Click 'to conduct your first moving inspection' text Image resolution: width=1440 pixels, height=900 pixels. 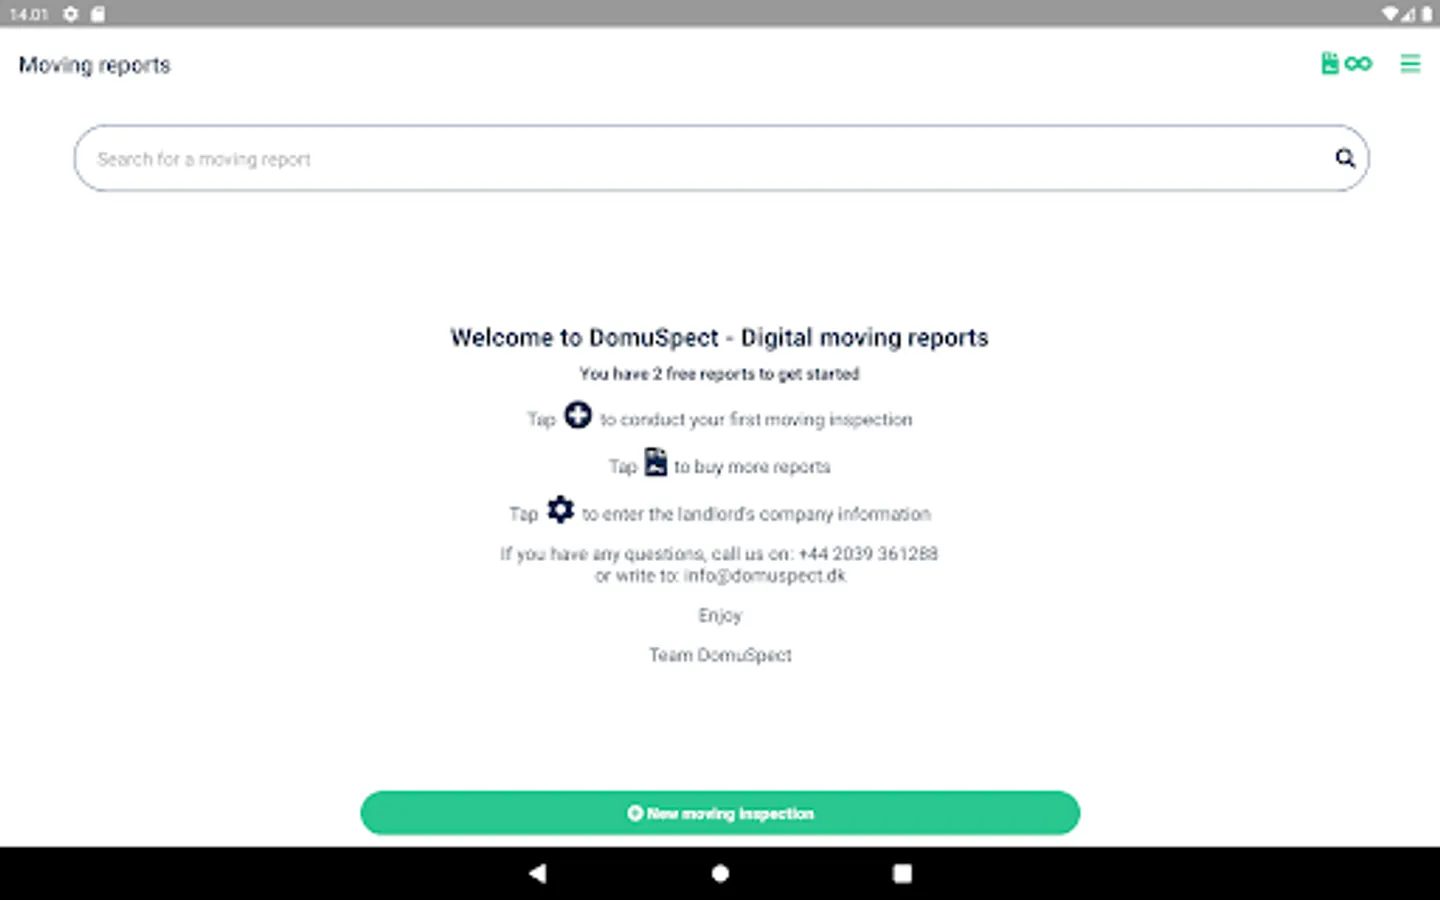pyautogui.click(x=756, y=420)
